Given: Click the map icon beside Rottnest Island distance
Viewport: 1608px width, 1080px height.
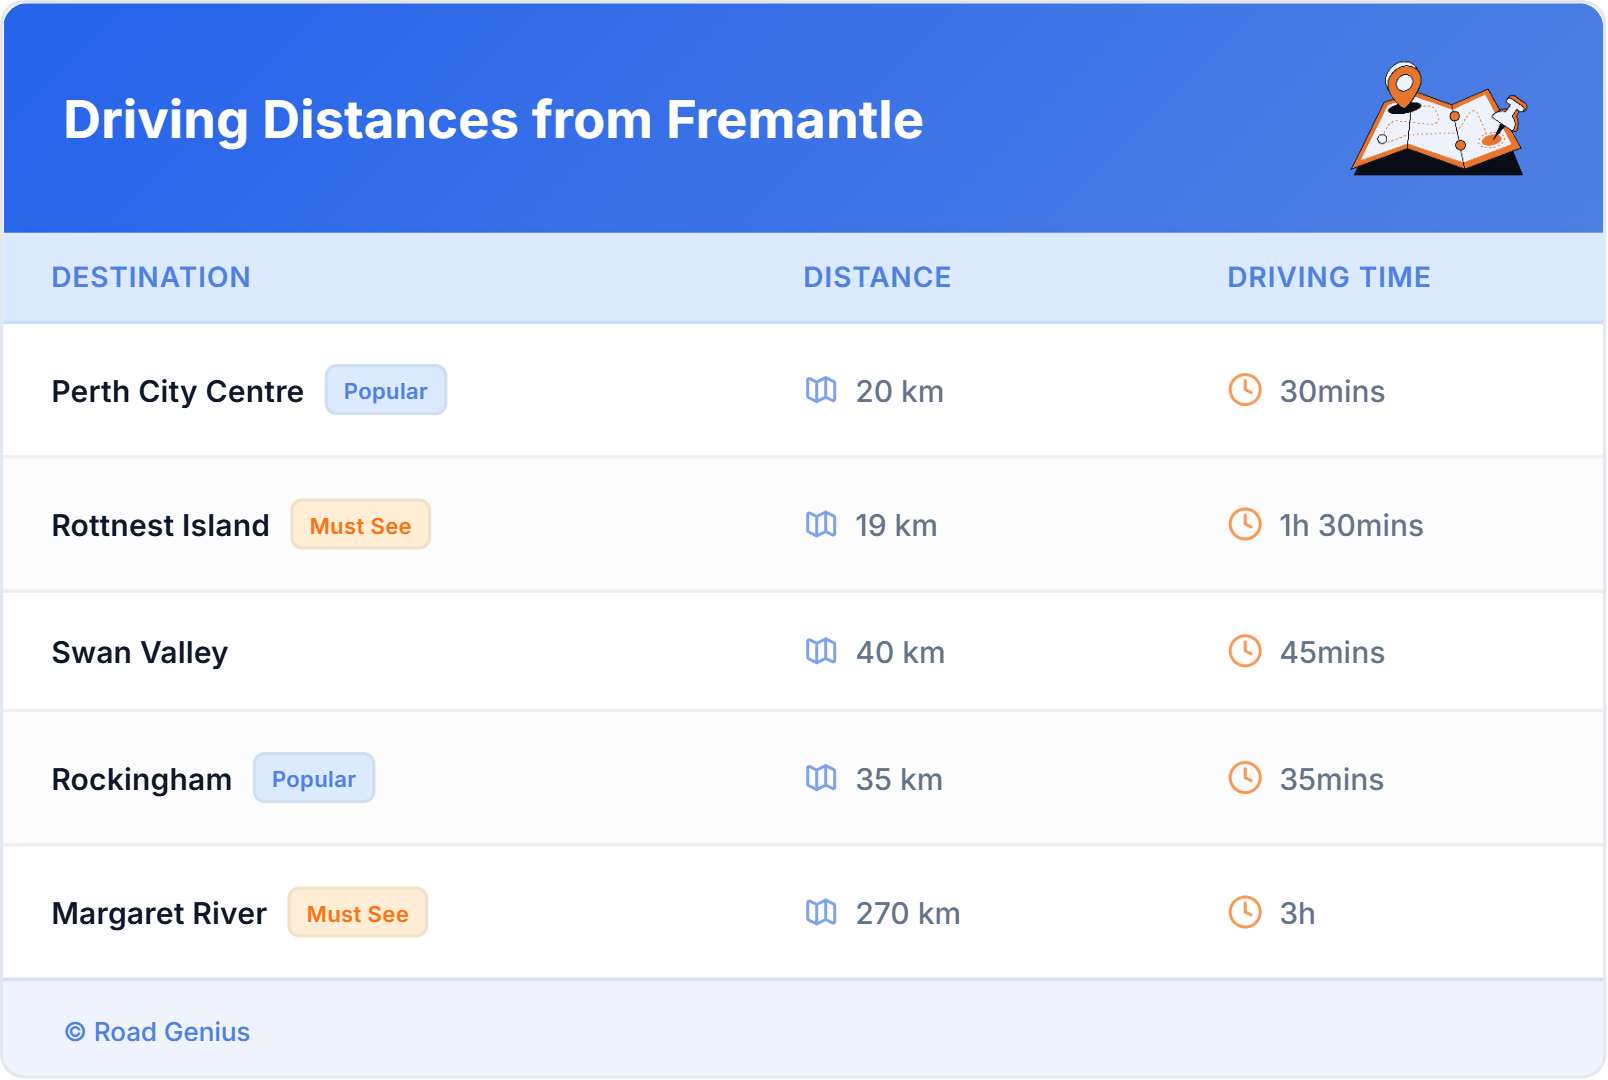Looking at the screenshot, I should pos(822,525).
